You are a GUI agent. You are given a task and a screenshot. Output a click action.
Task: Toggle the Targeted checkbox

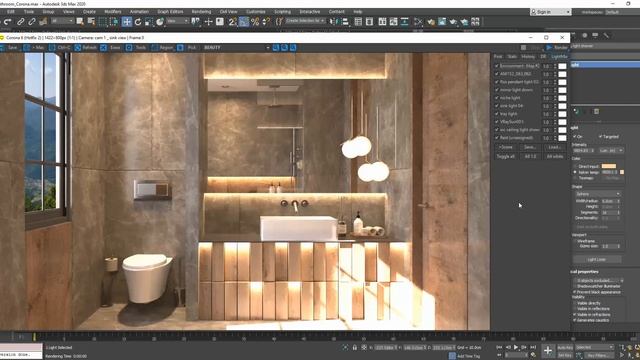coord(600,136)
